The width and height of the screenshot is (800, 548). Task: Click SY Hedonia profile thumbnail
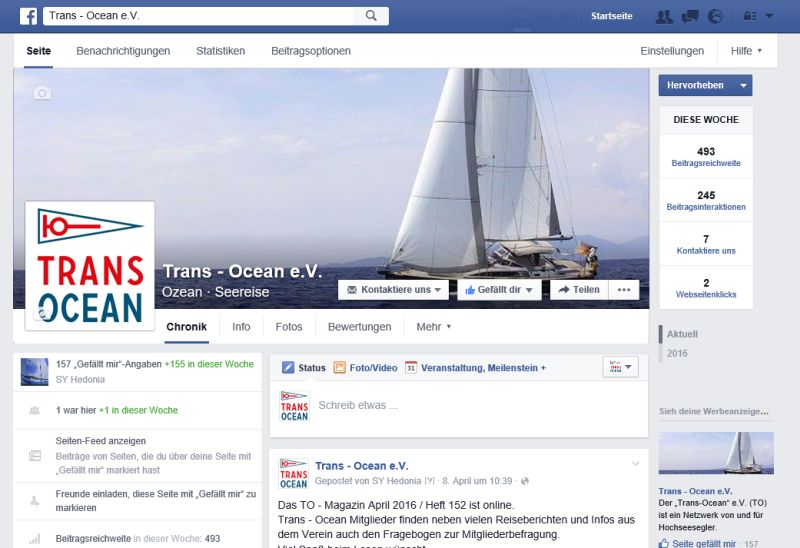click(x=34, y=371)
